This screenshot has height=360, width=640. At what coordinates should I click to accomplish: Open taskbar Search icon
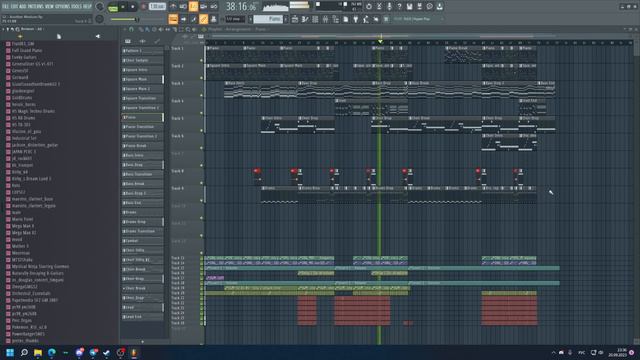24,352
